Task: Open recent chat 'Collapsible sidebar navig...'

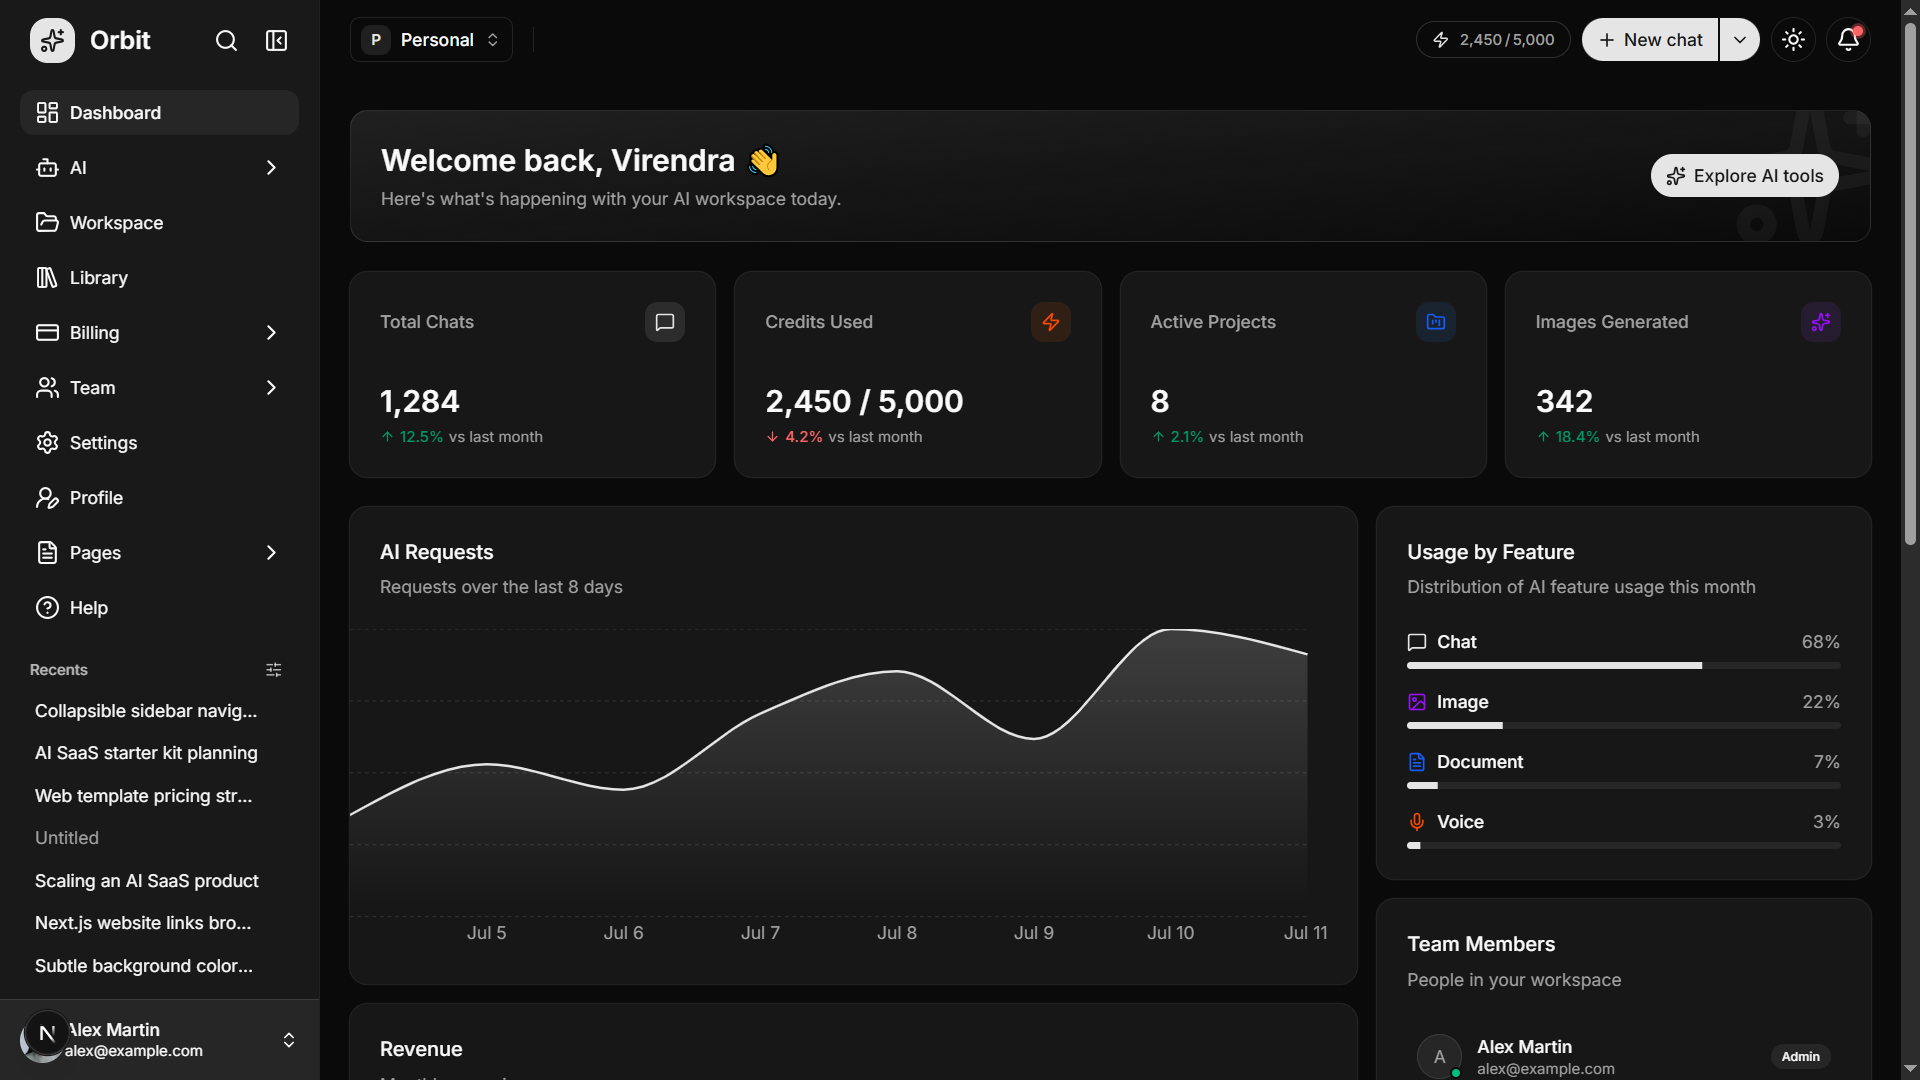Action: 146,711
